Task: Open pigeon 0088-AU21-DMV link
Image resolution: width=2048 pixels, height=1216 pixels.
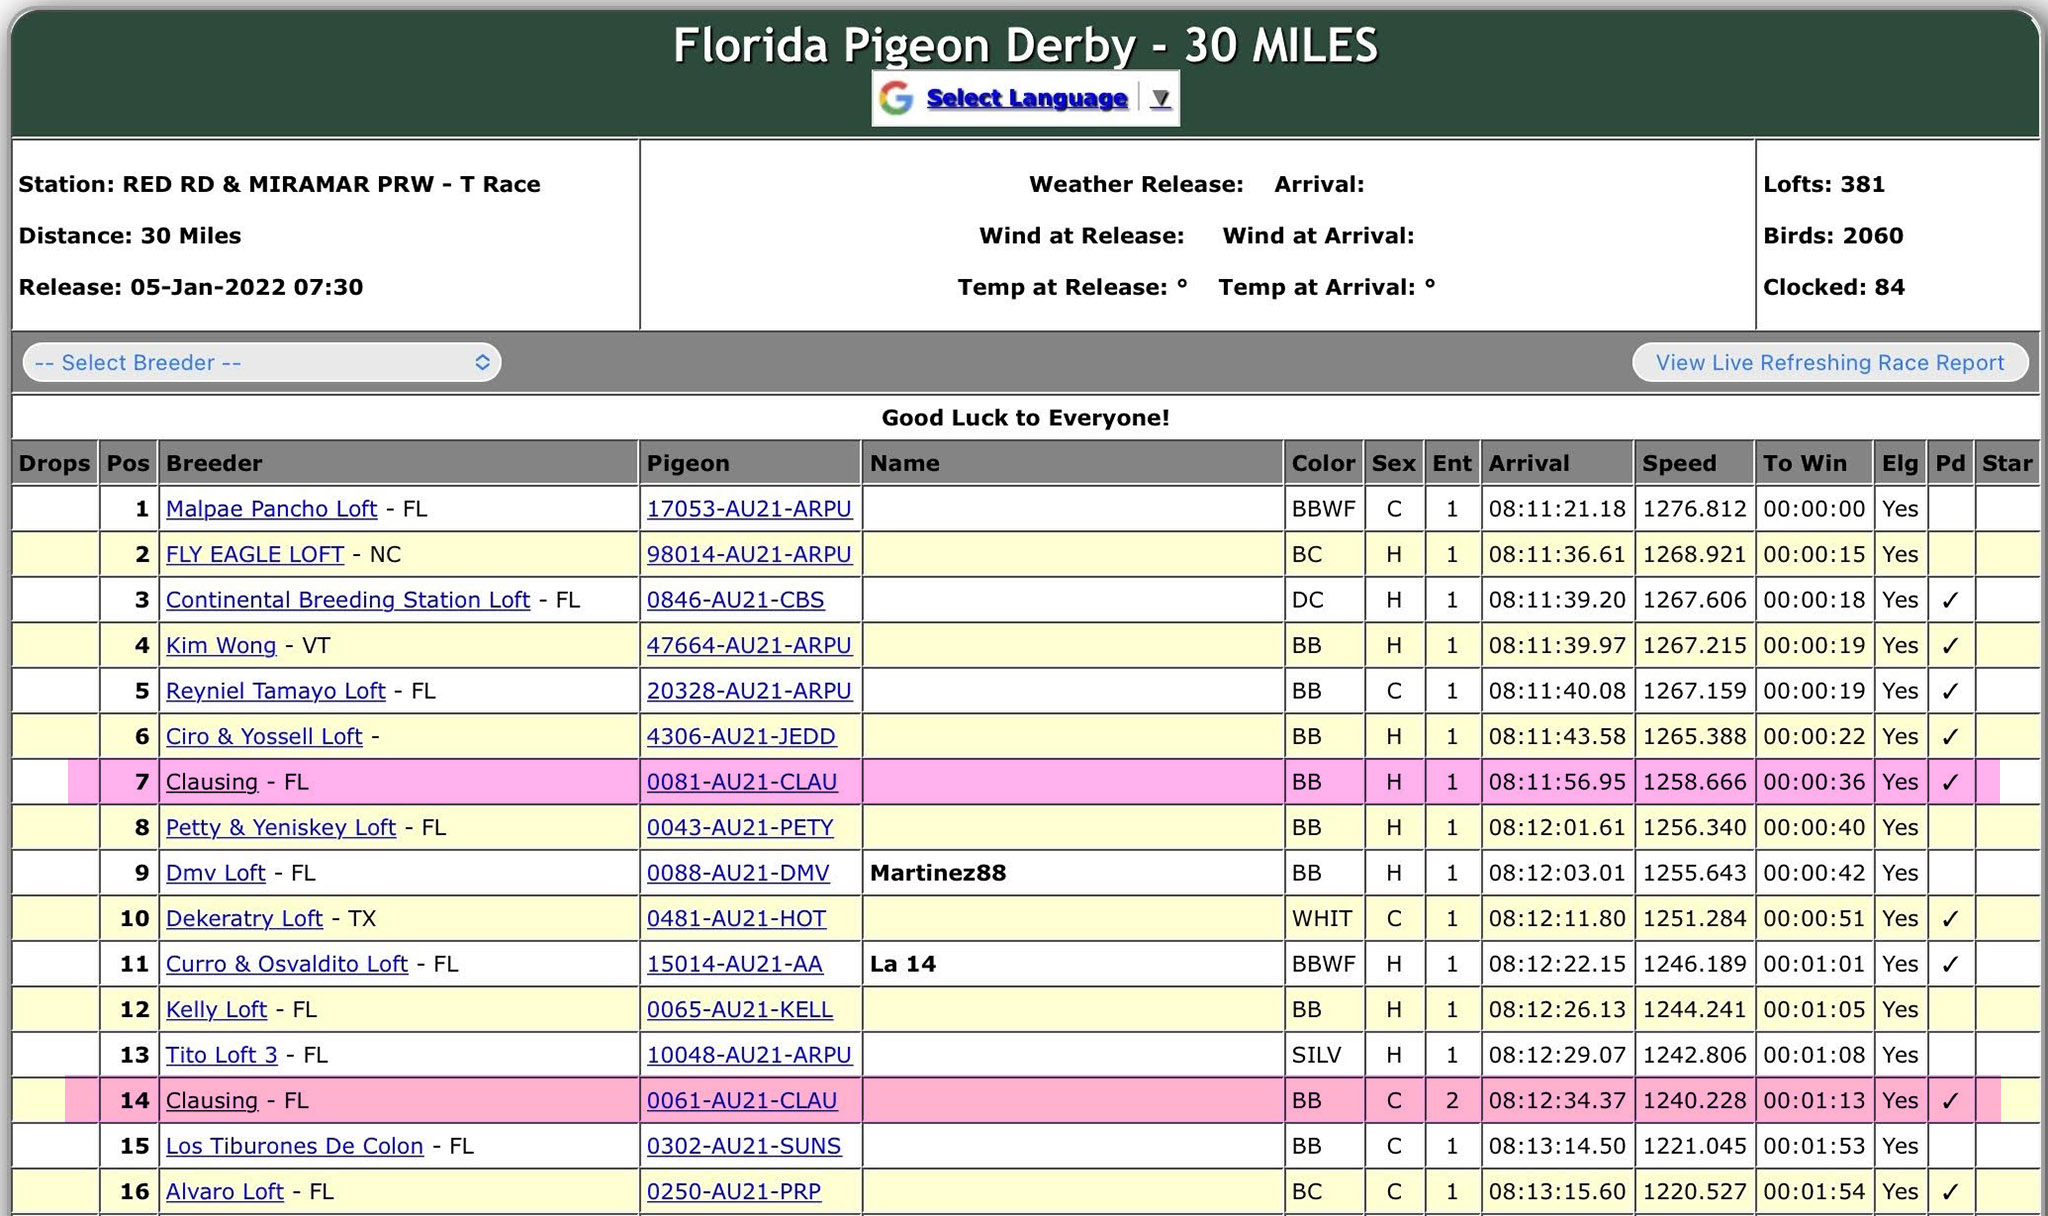Action: tap(737, 873)
